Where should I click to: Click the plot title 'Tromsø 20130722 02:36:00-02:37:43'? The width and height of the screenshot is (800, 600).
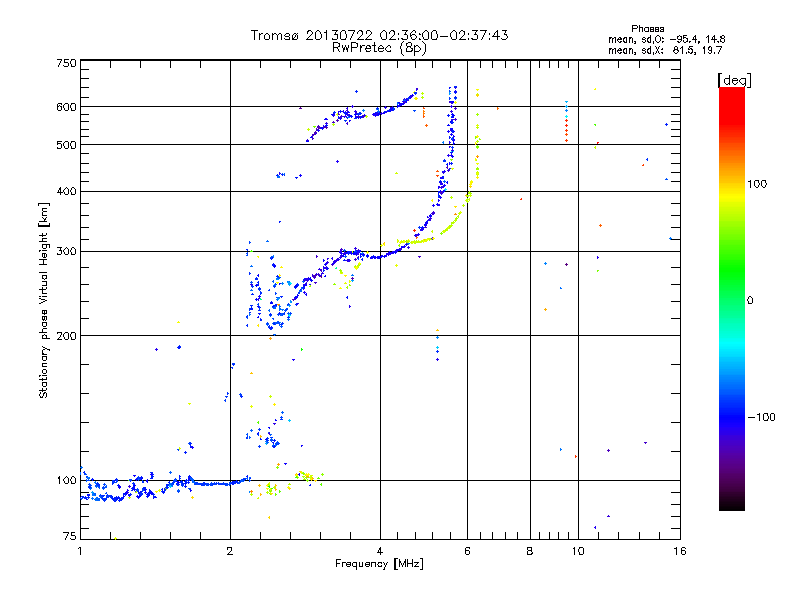click(379, 35)
